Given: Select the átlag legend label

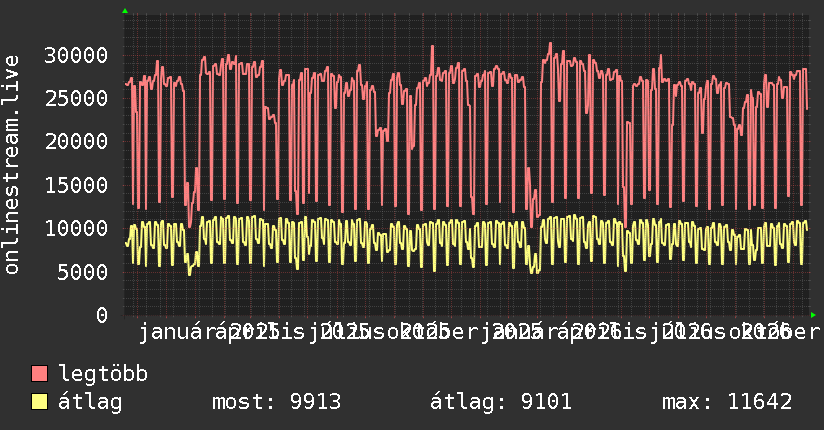Looking at the screenshot, I should coord(90,402).
